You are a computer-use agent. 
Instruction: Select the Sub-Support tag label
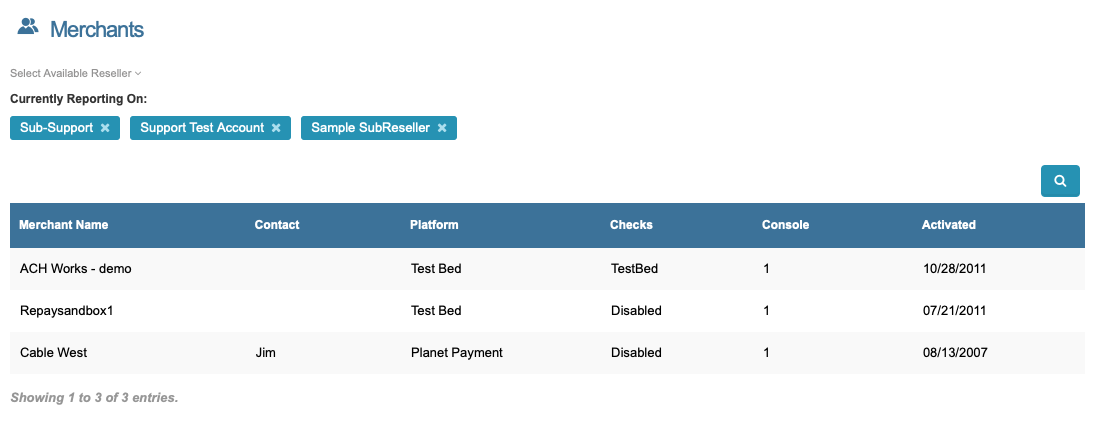pyautogui.click(x=56, y=128)
